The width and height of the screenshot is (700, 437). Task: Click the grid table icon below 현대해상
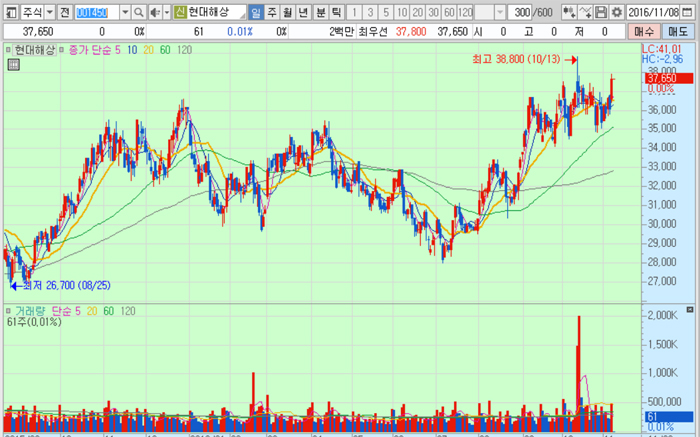[x=12, y=65]
